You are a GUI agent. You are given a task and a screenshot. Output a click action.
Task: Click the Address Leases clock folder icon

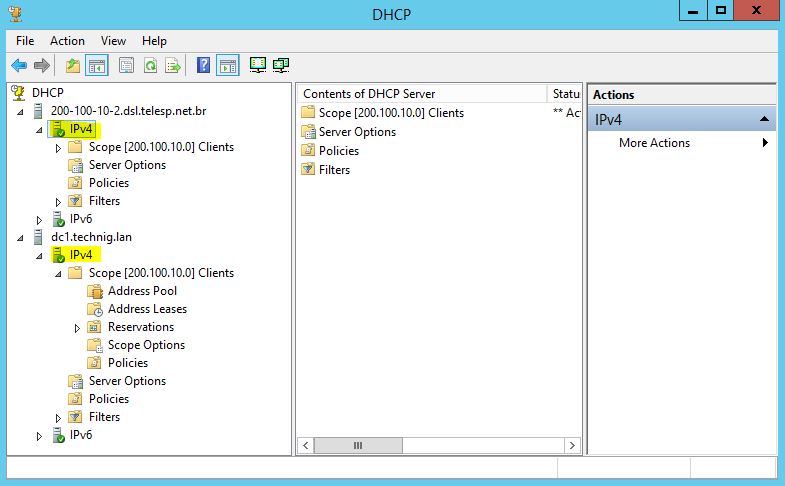click(95, 309)
